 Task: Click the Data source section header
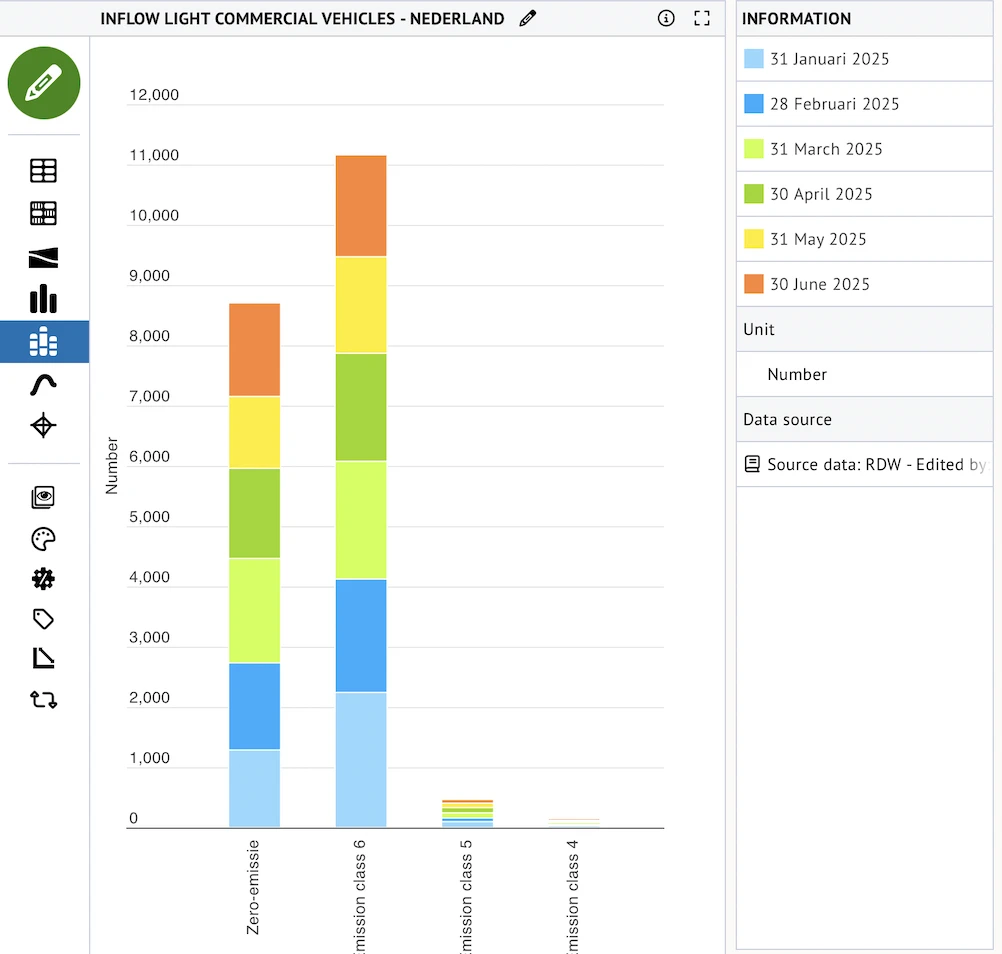(x=864, y=419)
